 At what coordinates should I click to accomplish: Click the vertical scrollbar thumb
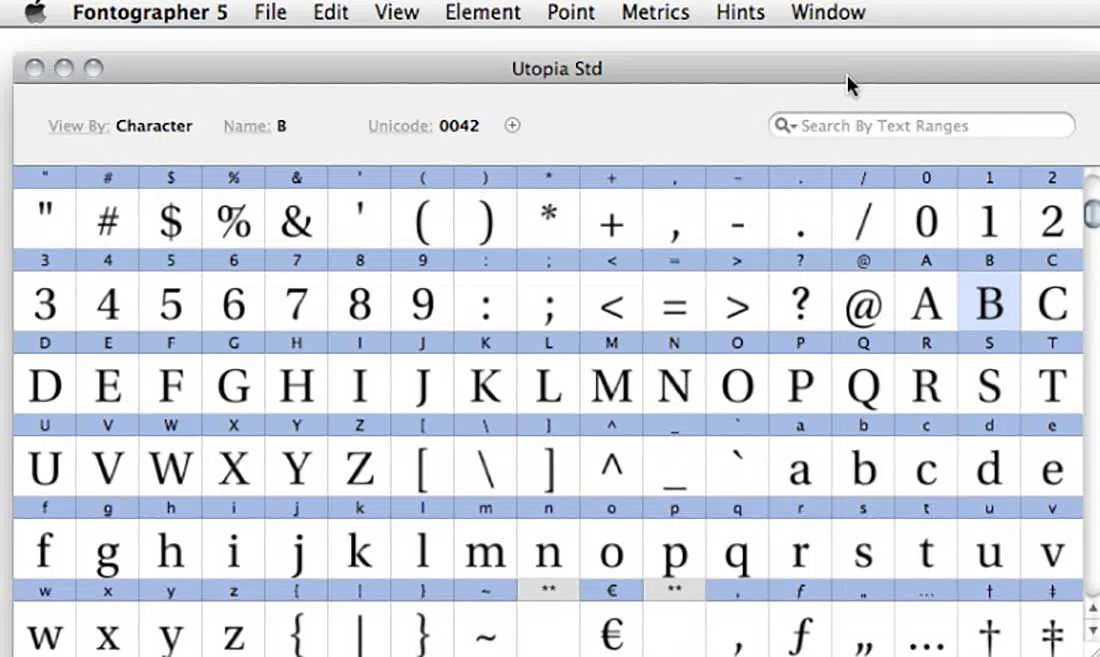(x=1091, y=214)
